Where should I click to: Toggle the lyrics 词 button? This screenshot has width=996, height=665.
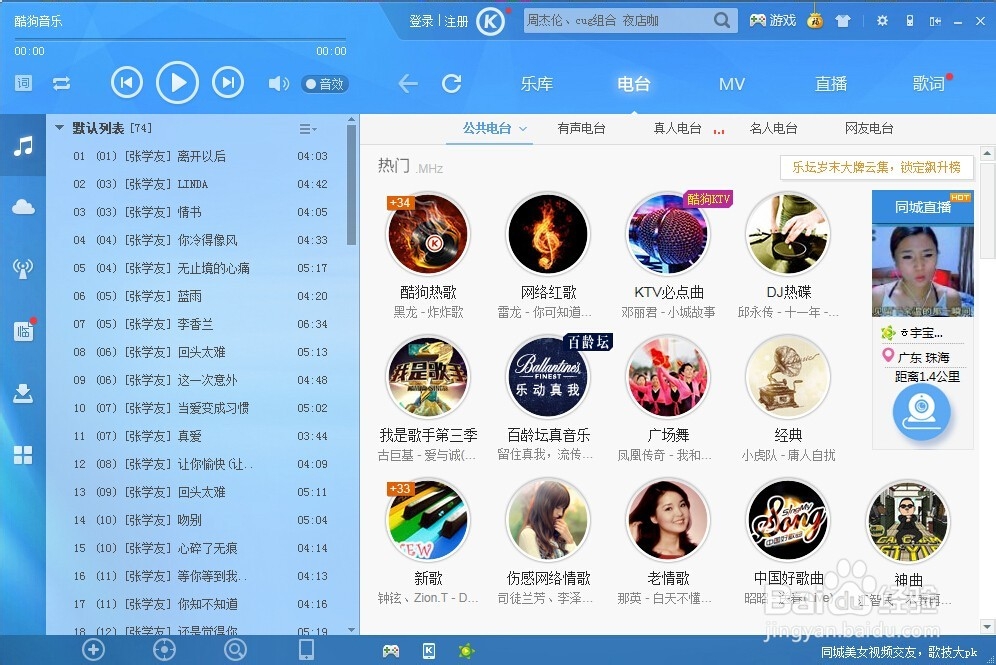[x=24, y=83]
